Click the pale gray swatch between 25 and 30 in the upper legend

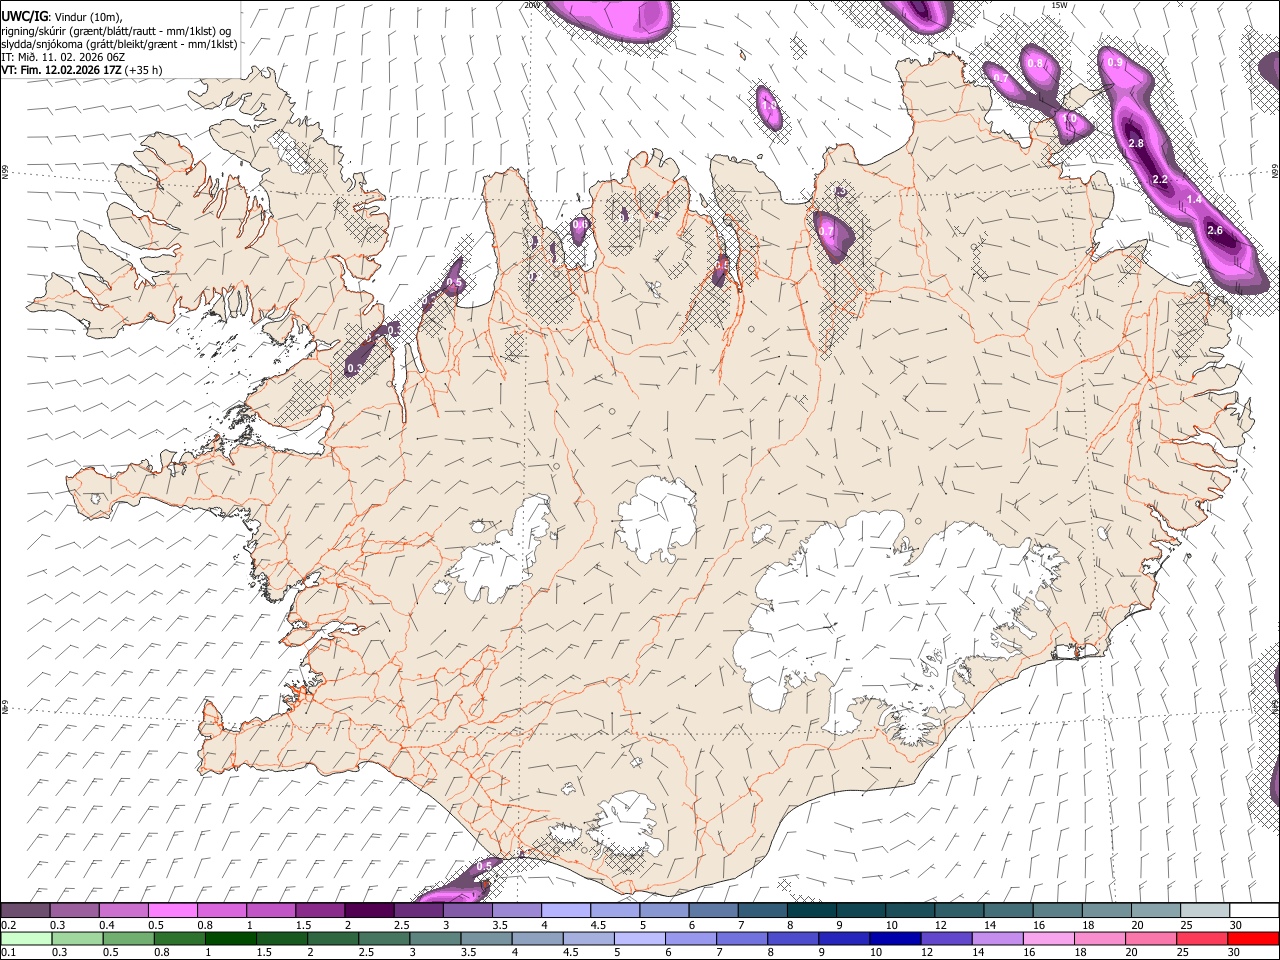point(1206,910)
